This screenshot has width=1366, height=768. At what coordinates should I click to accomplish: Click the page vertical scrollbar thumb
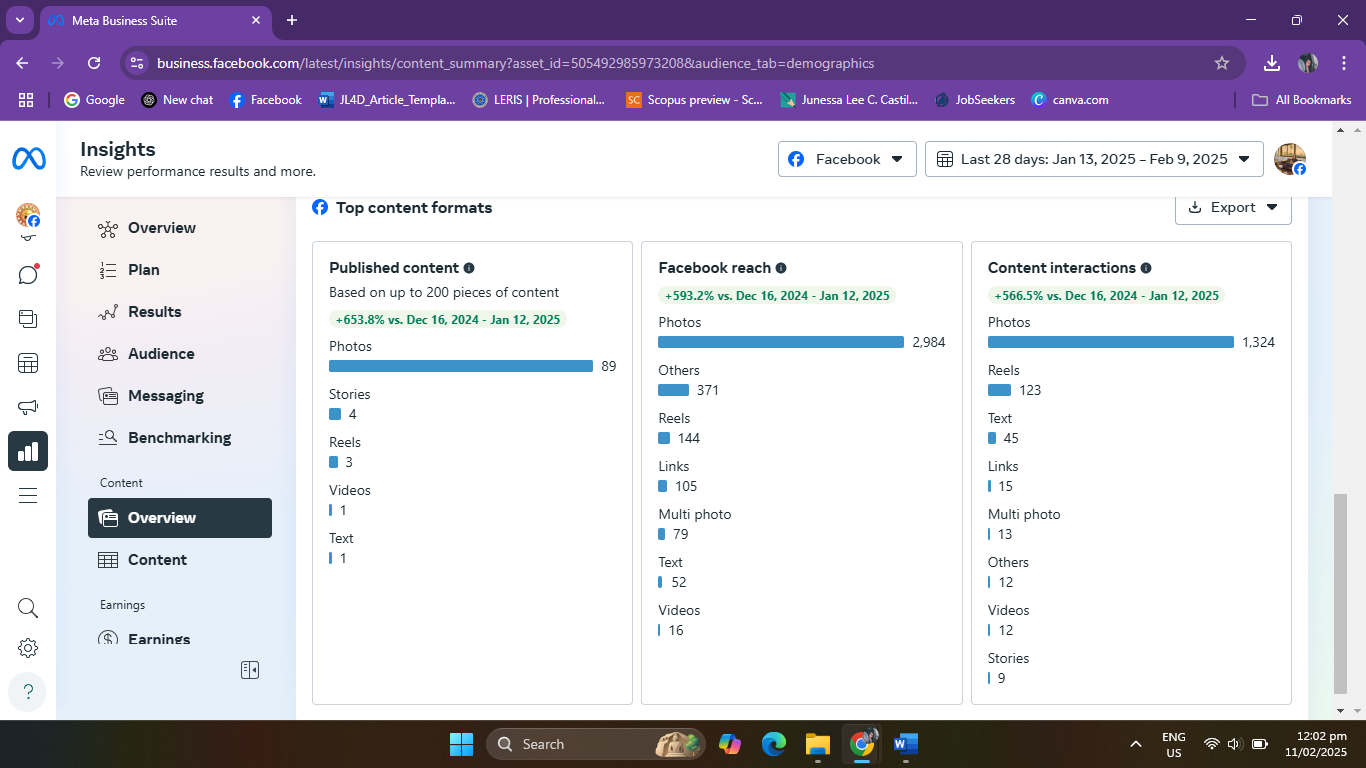(x=1340, y=594)
